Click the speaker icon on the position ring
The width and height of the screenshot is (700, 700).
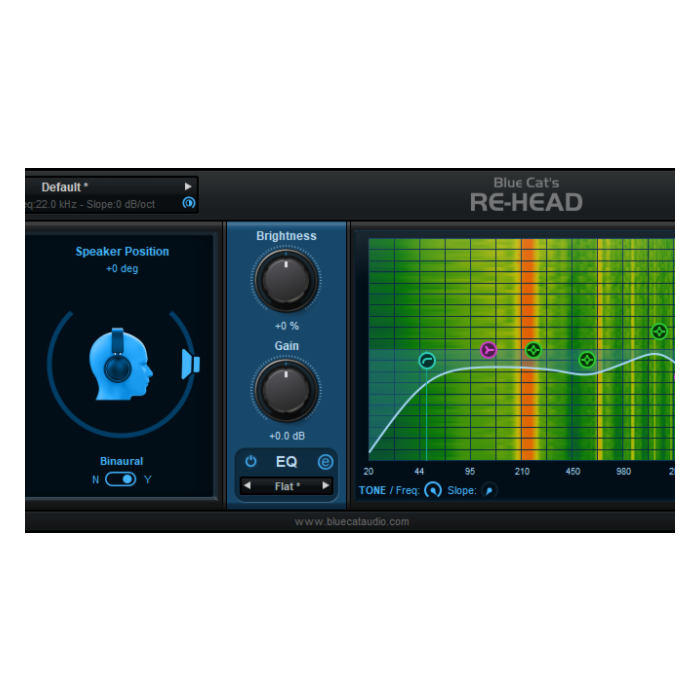(191, 364)
